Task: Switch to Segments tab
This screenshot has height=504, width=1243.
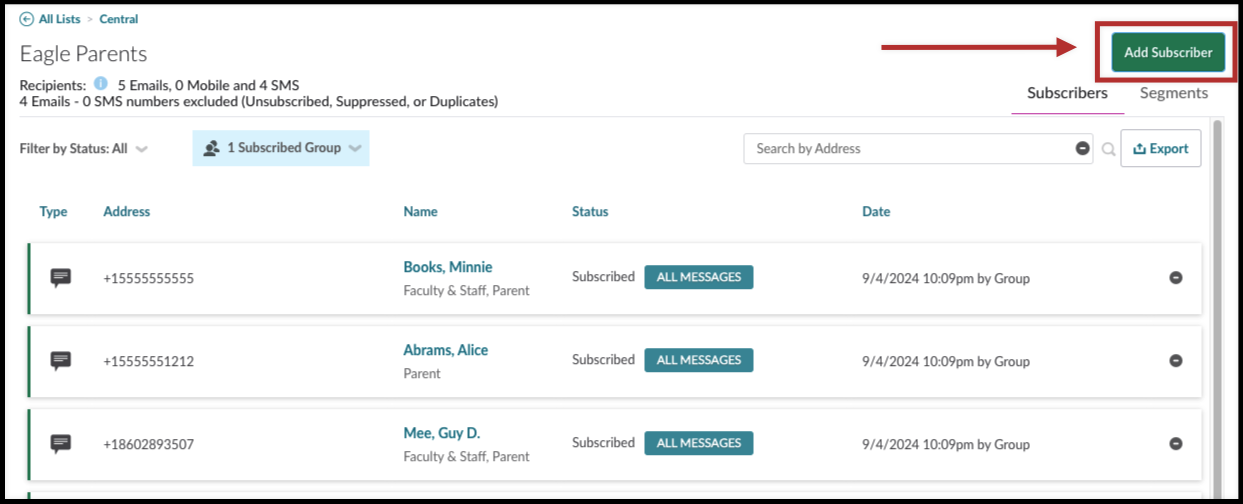Action: (1174, 93)
